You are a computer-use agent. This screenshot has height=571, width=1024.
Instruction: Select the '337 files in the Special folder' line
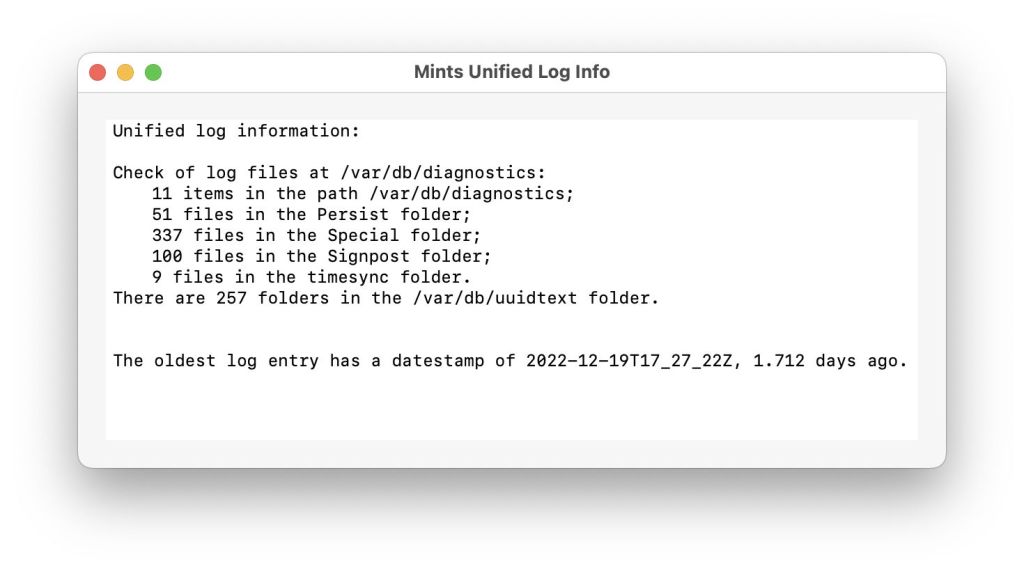(x=316, y=236)
